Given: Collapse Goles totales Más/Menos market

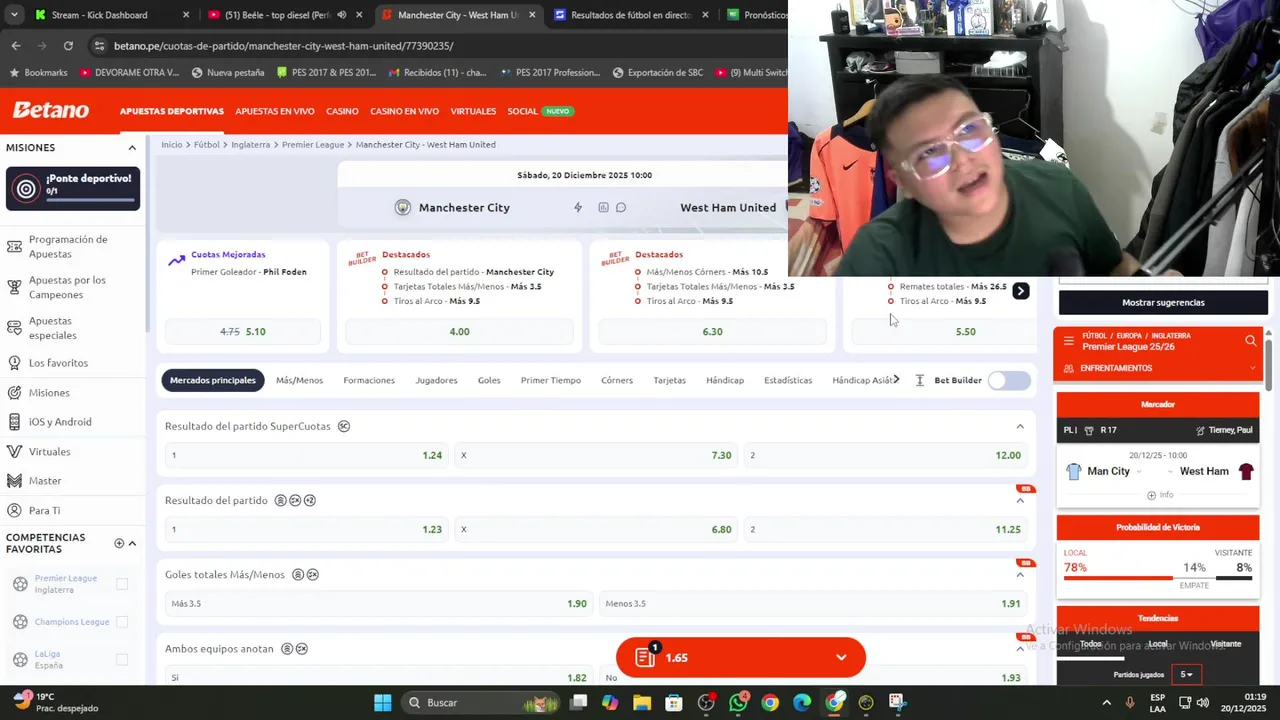Looking at the screenshot, I should point(1020,575).
